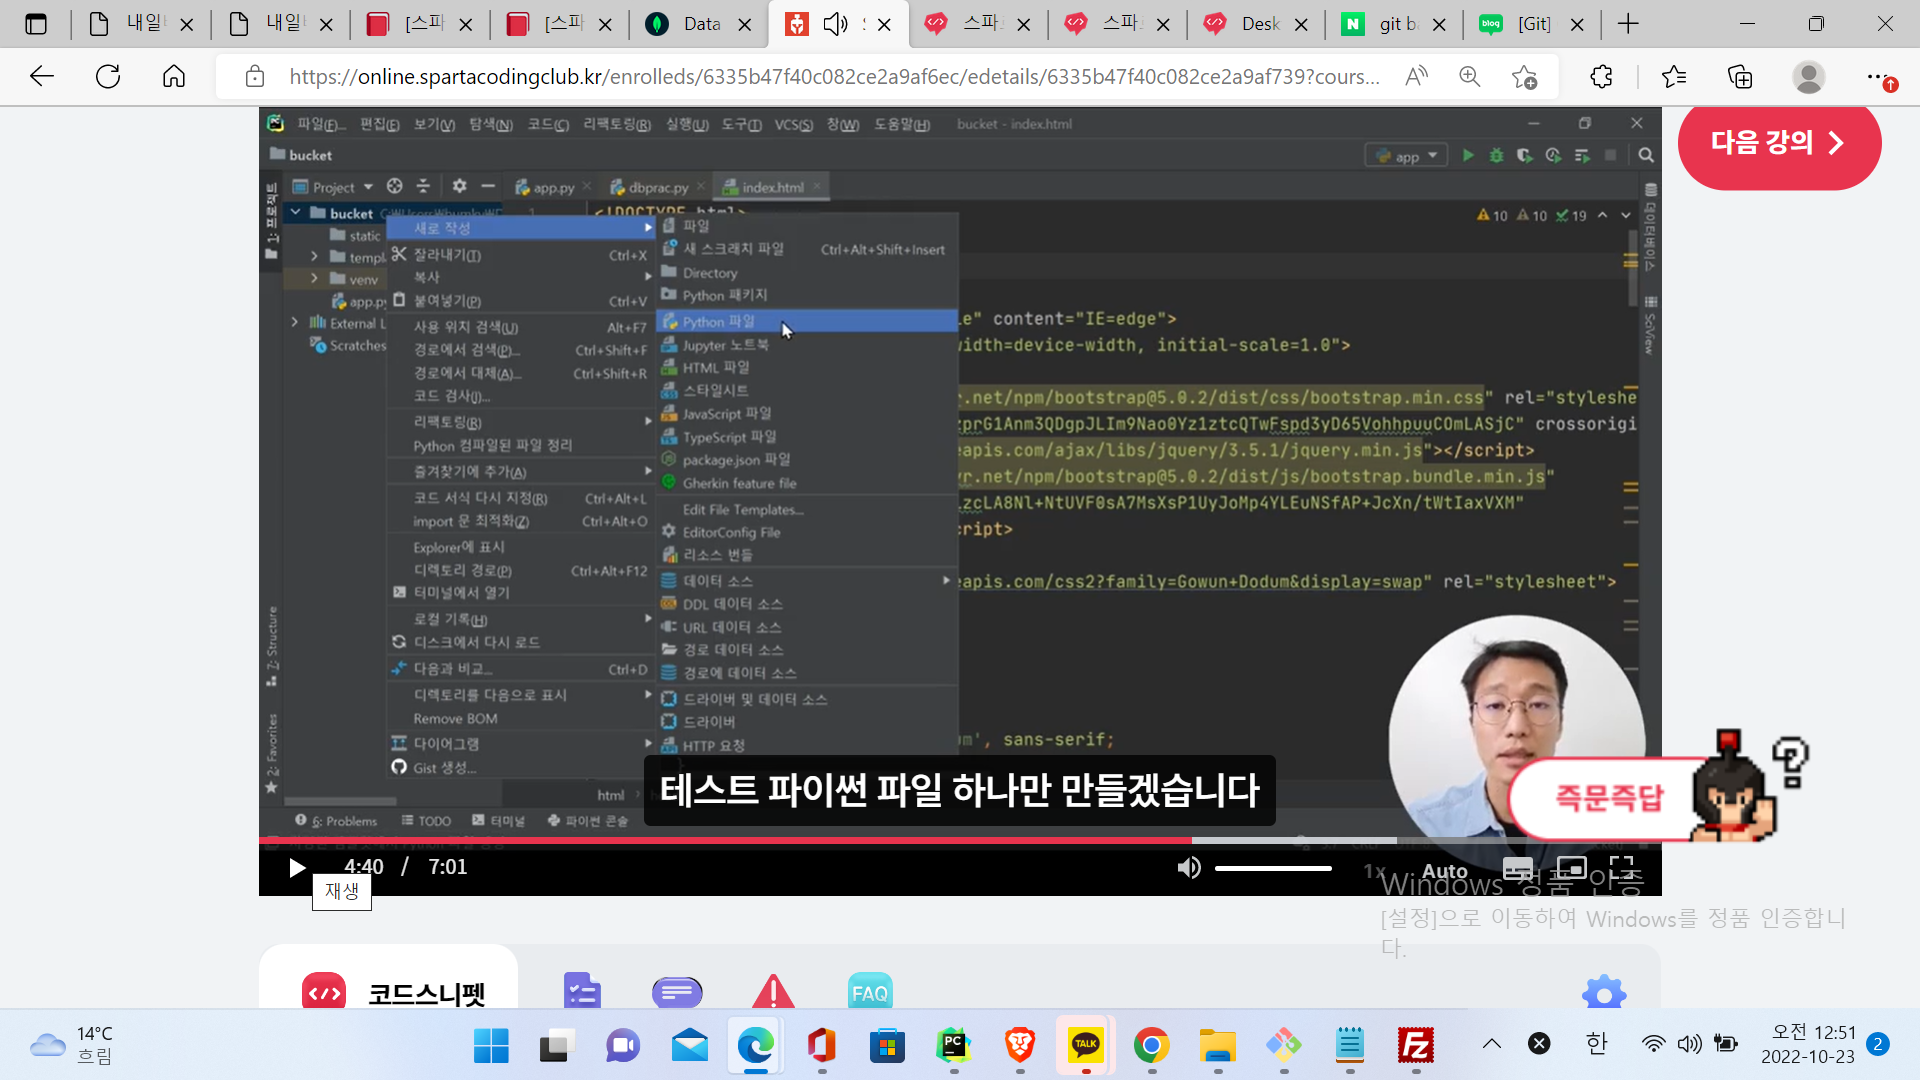Toggle video subtitles (captions icon)
The image size is (1920, 1080).
tap(1517, 868)
